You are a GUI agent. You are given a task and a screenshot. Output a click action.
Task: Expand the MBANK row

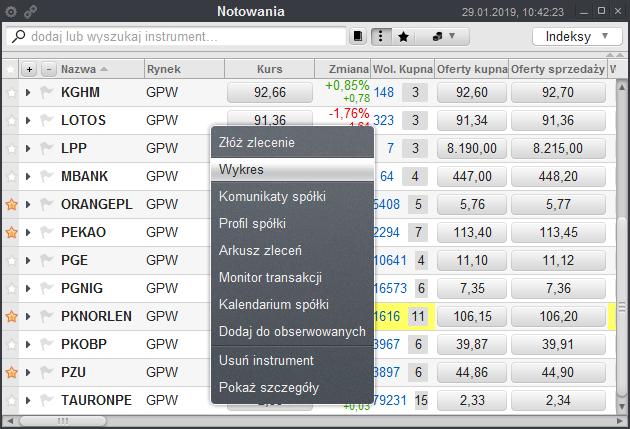pos(28,176)
